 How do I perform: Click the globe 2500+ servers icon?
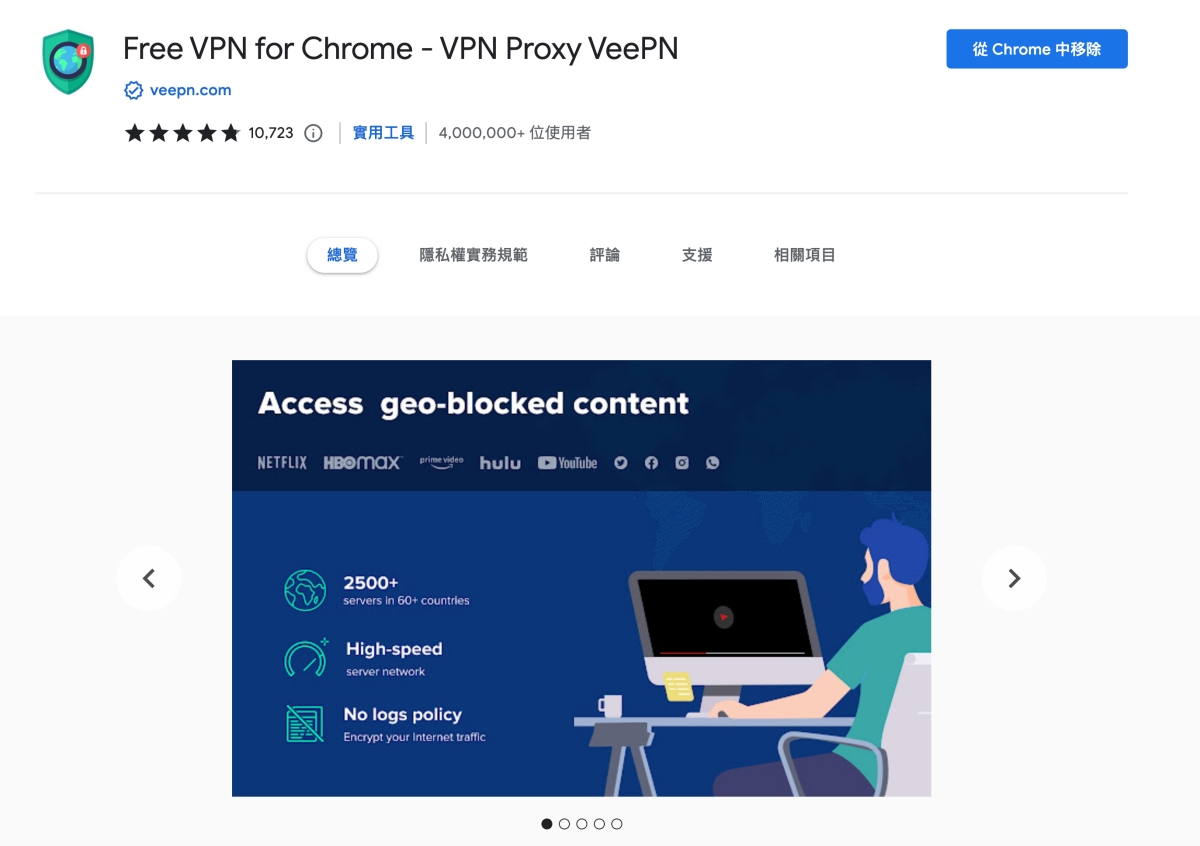tap(305, 590)
